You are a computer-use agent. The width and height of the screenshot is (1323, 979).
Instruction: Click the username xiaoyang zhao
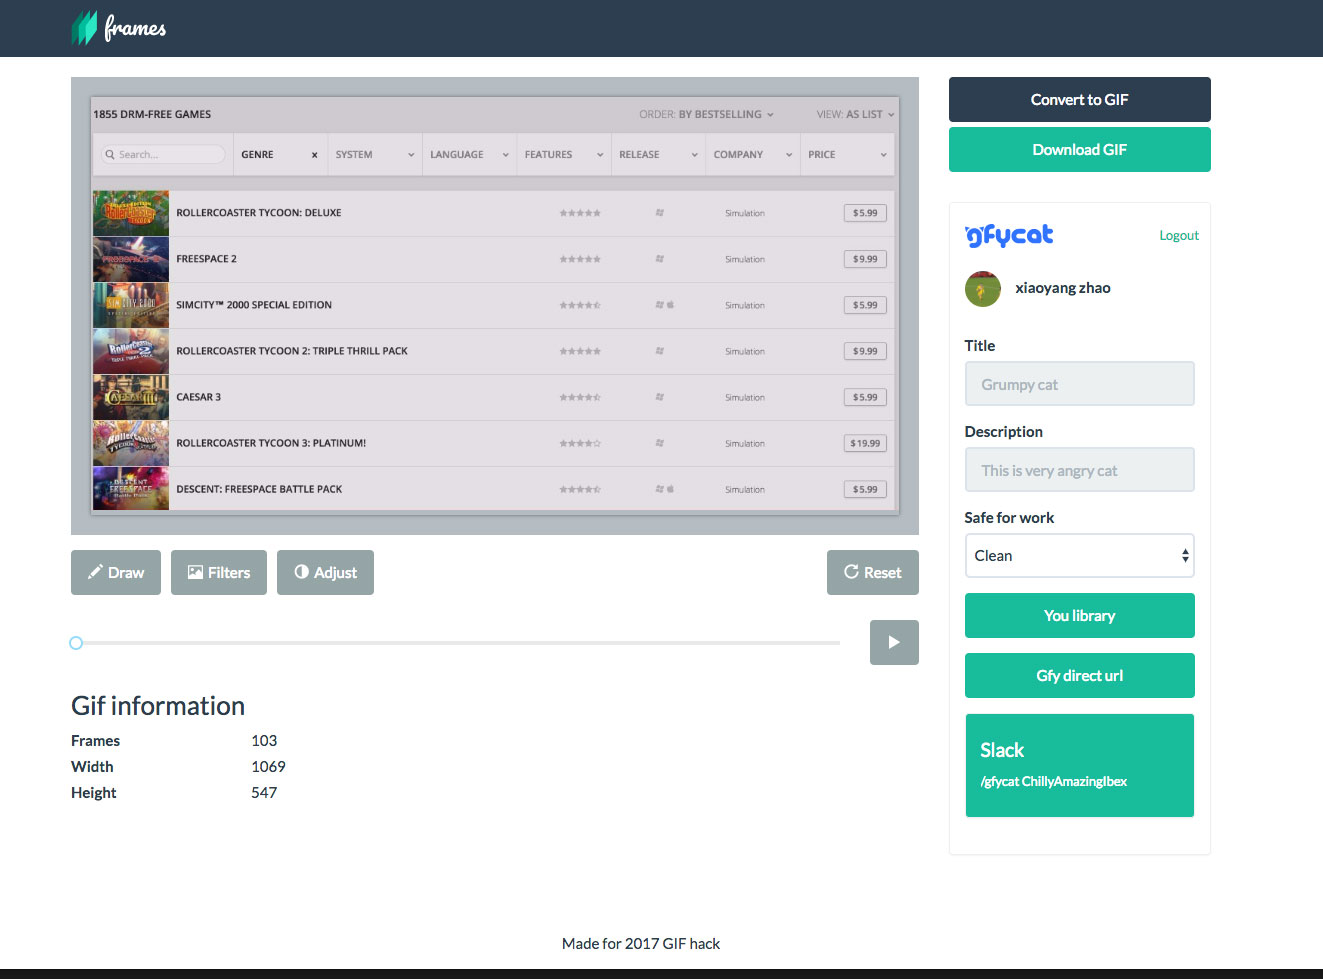pyautogui.click(x=1063, y=288)
